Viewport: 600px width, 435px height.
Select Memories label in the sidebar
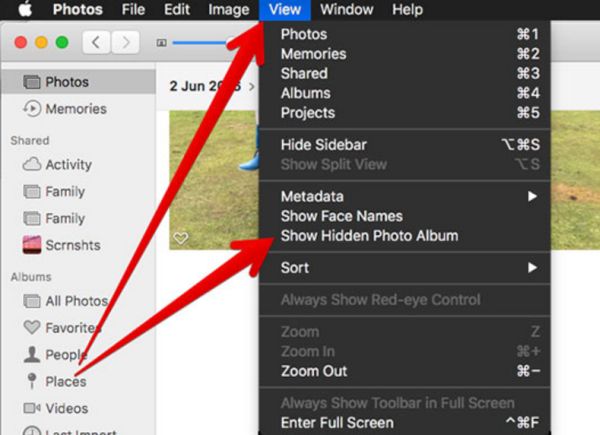[x=76, y=109]
